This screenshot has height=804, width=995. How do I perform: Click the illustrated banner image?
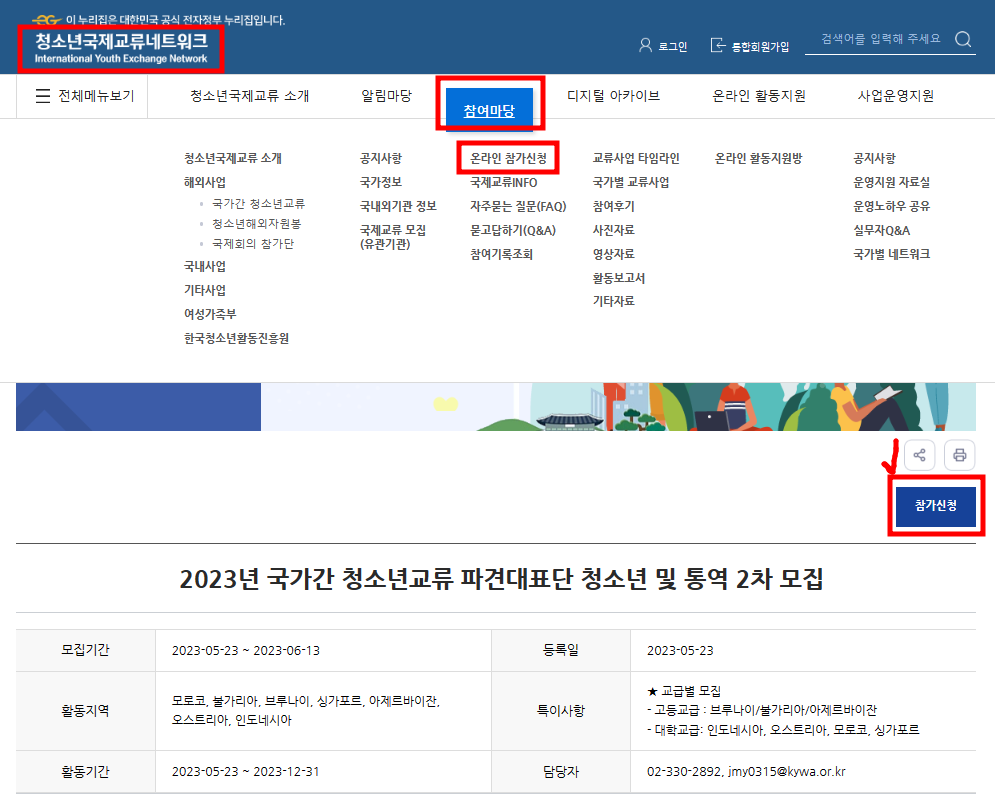(496, 407)
